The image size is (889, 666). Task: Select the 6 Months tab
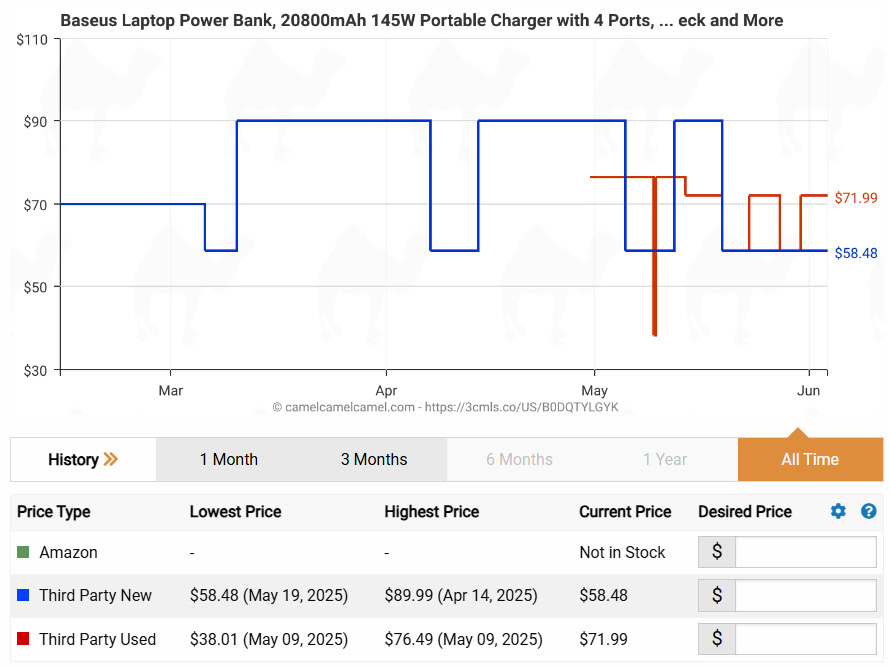pos(519,460)
